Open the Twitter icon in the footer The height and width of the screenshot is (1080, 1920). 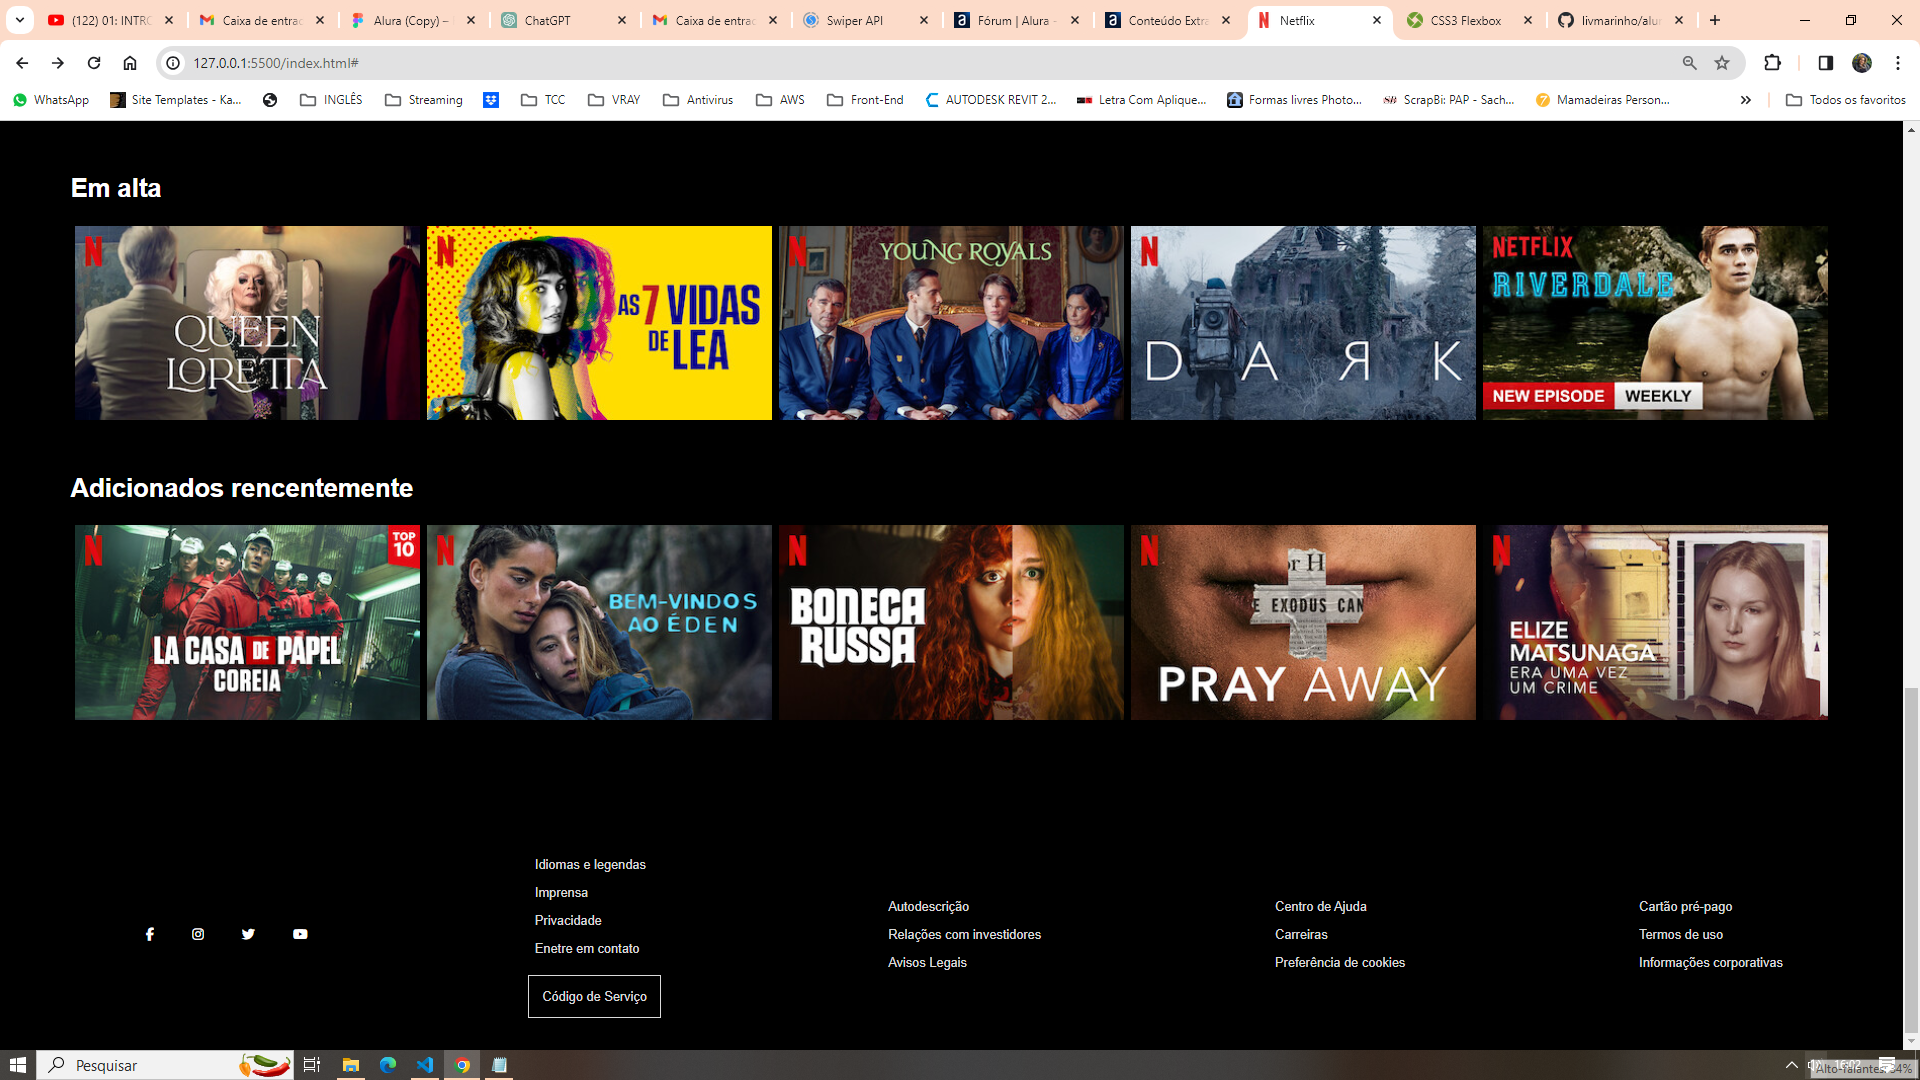pos(248,934)
